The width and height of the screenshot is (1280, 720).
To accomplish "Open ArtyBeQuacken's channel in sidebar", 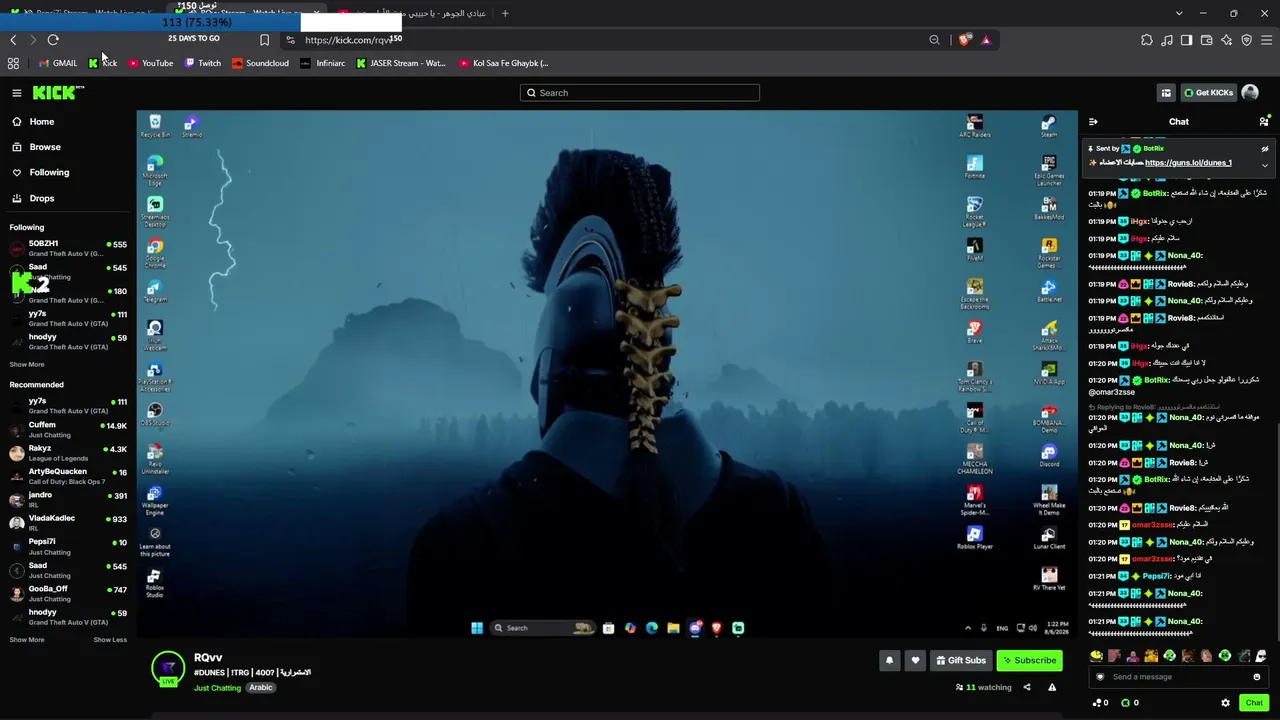I will click(68, 477).
